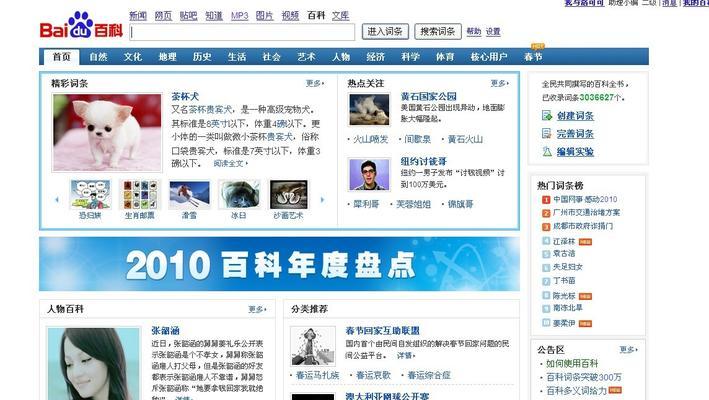The height and width of the screenshot is (400, 709).
Task: Select the 体育 sports tab
Action: point(445,57)
